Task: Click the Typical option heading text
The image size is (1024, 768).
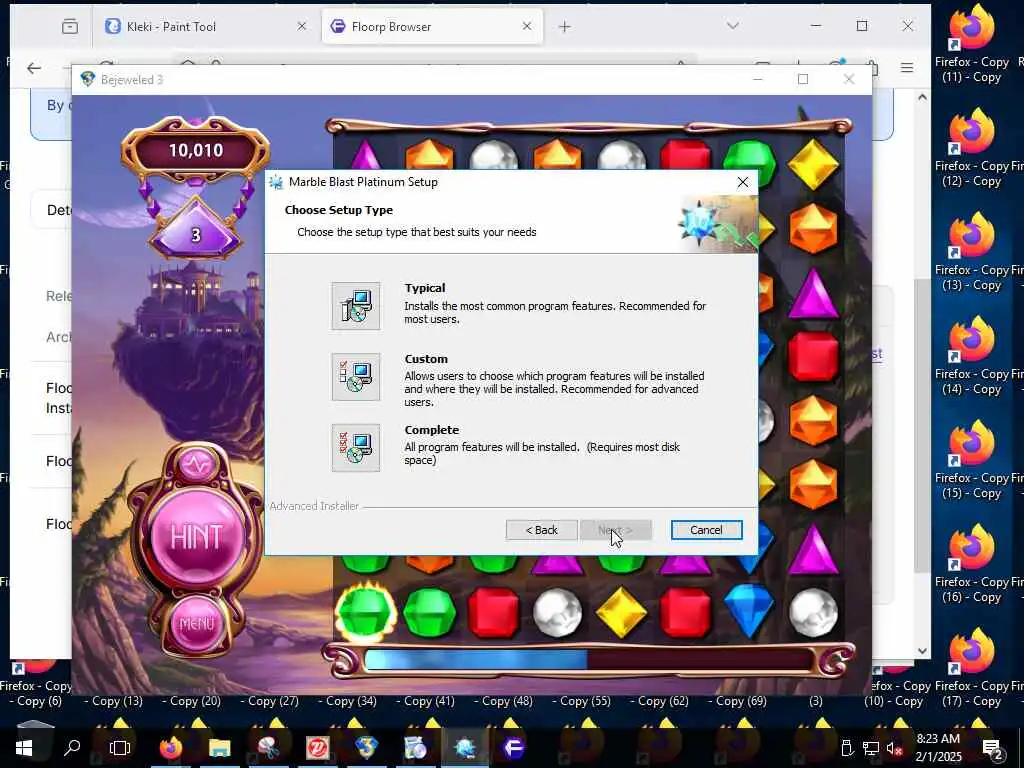Action: click(x=424, y=288)
